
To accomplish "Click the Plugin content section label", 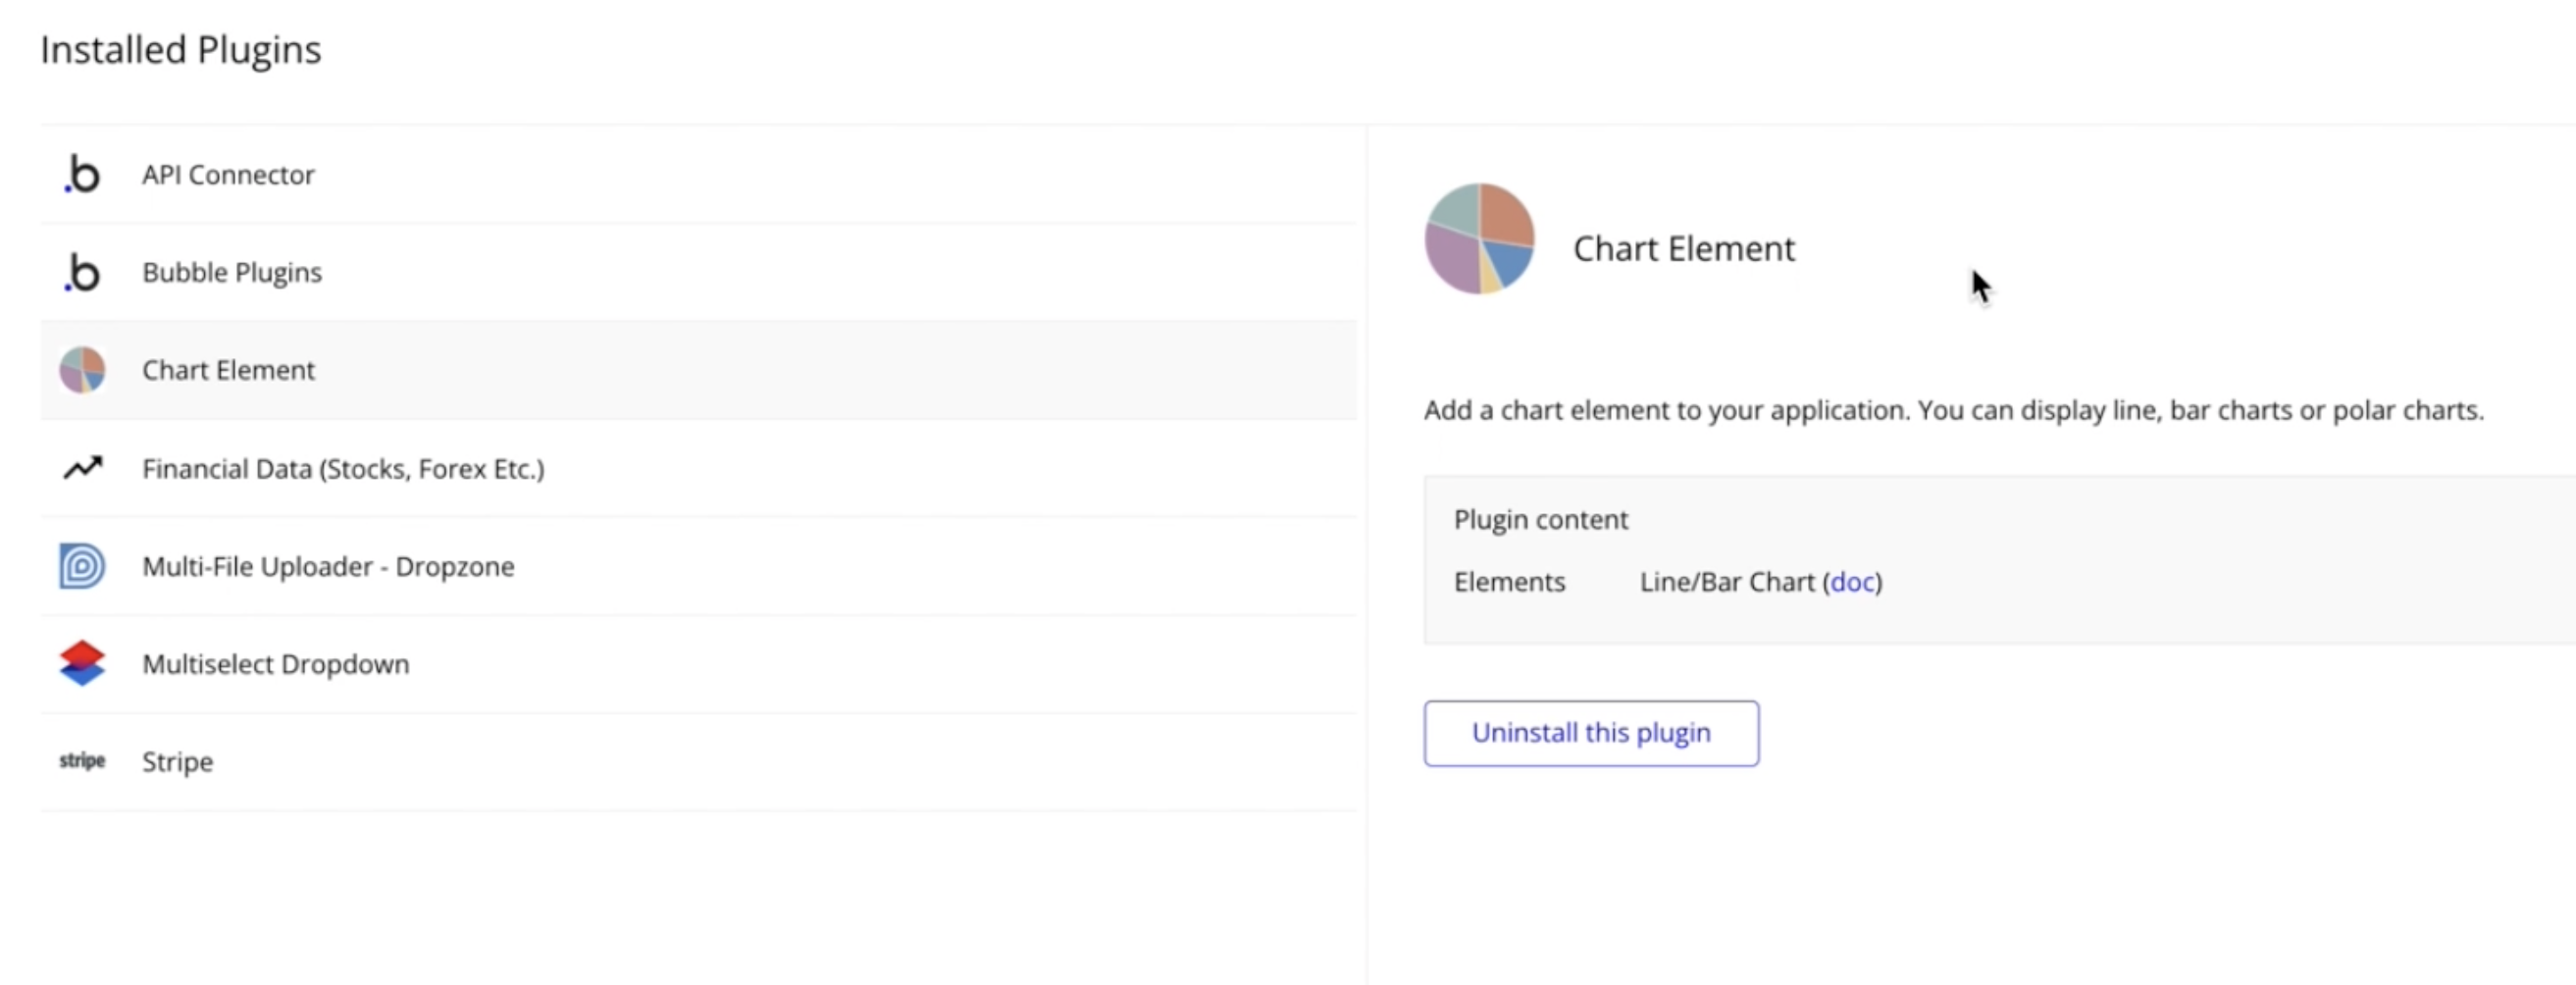I will (x=1540, y=520).
